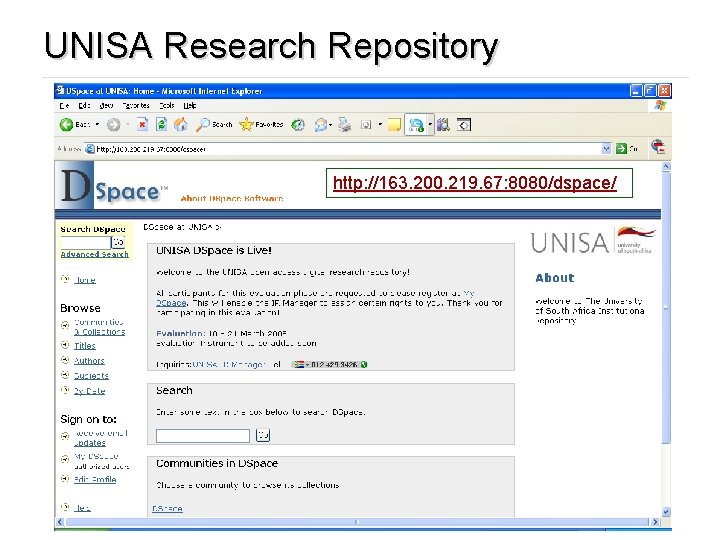Click the horizontal scrollbar right arrow
This screenshot has width=720, height=540.
(x=655, y=522)
